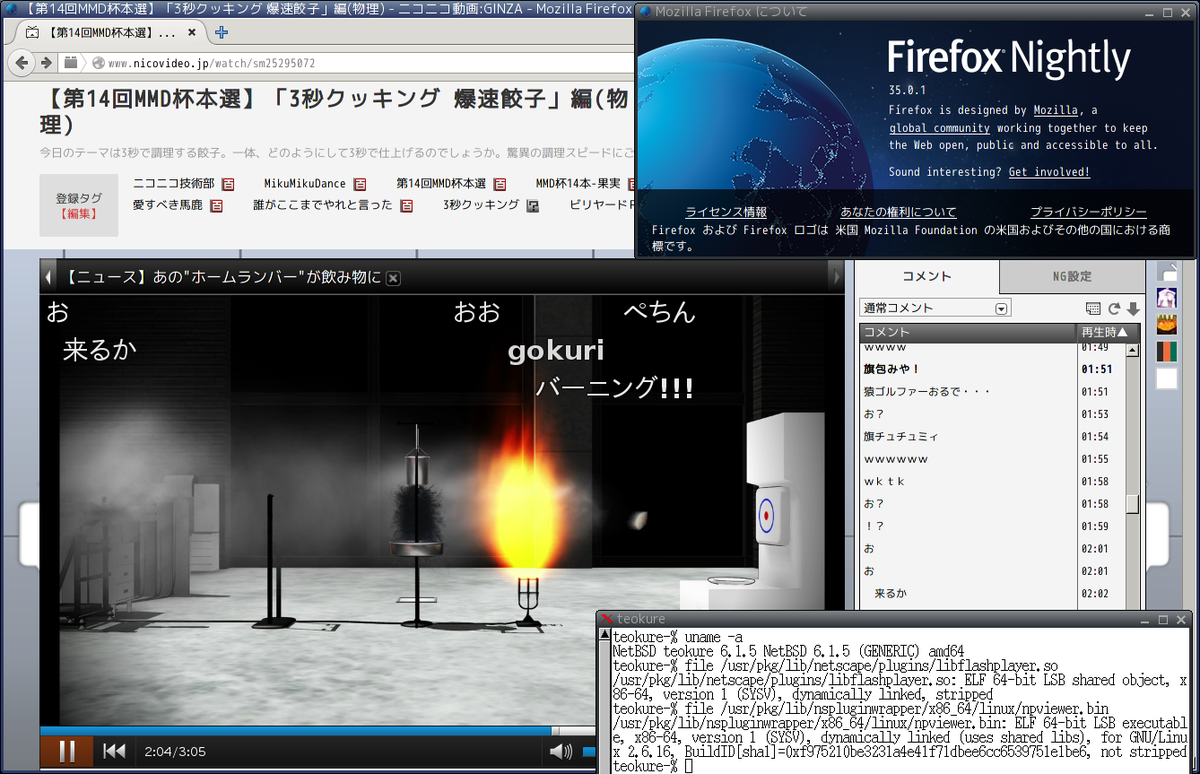The image size is (1200, 774).
Task: Click dictionary icon beside ニコニコ技術部
Action: click(x=228, y=184)
